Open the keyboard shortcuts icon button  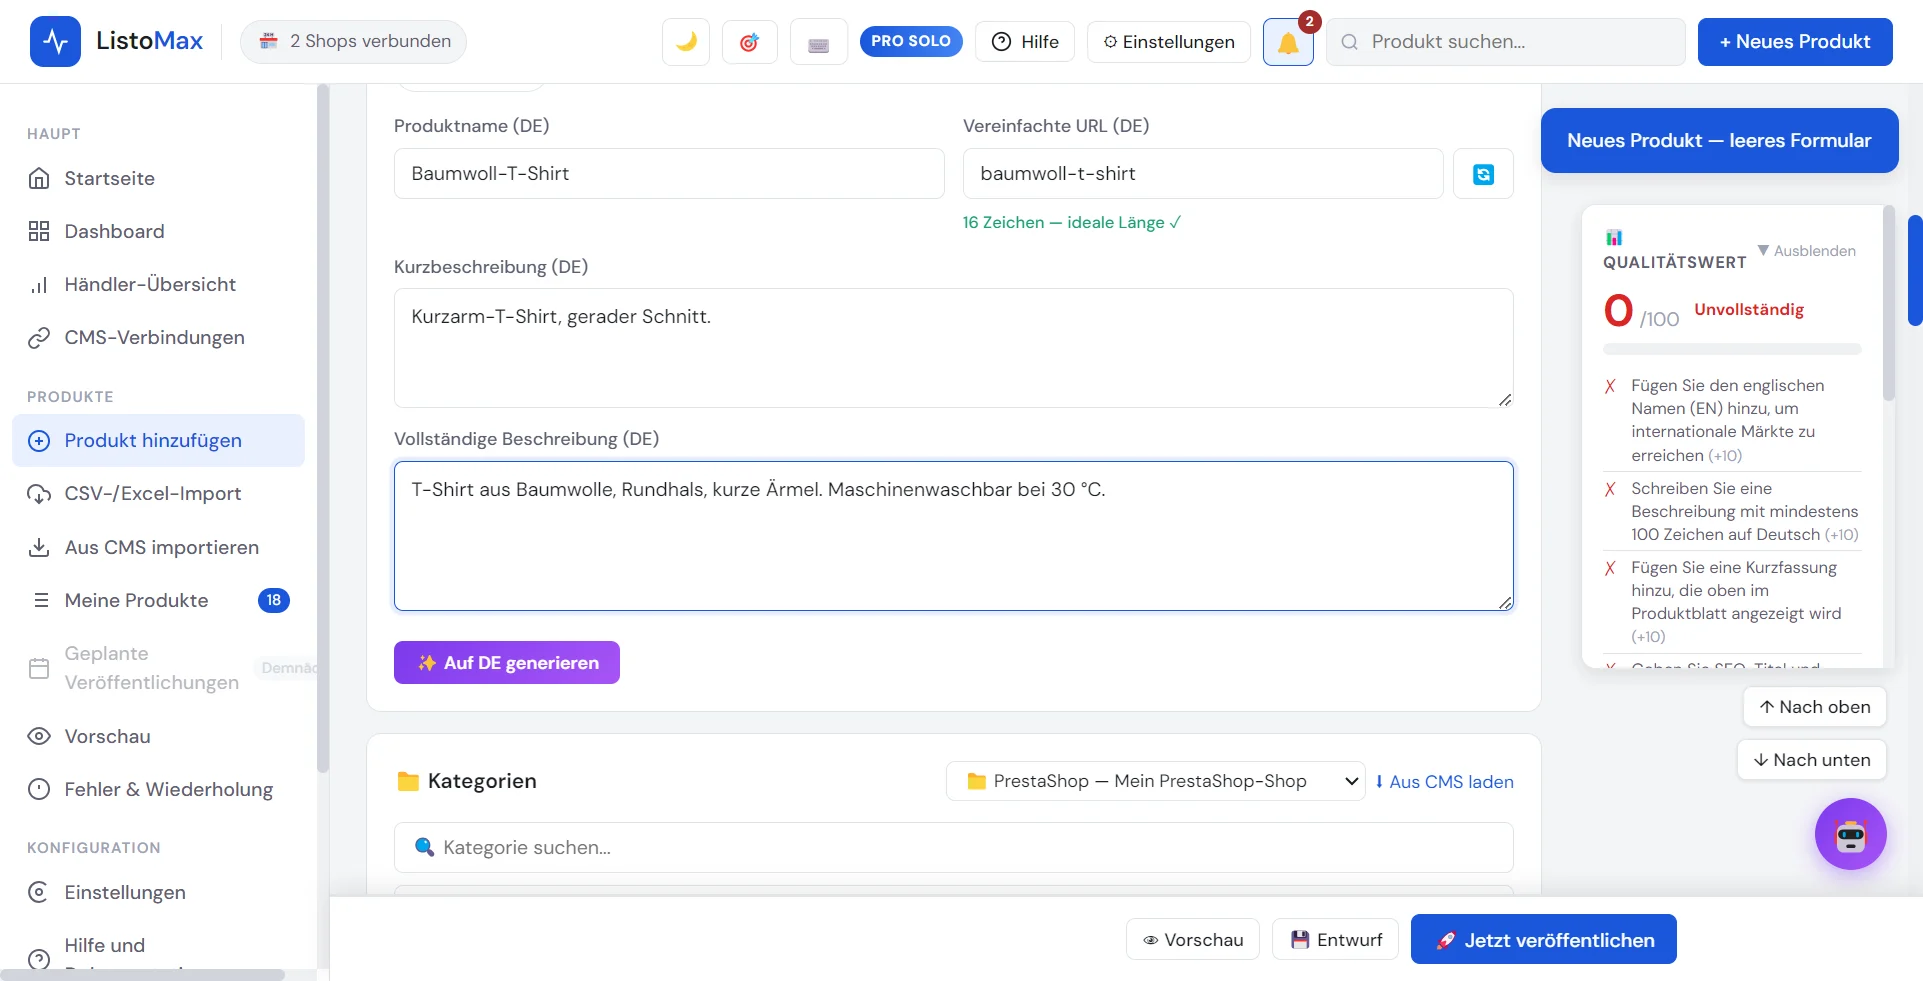pyautogui.click(x=819, y=42)
